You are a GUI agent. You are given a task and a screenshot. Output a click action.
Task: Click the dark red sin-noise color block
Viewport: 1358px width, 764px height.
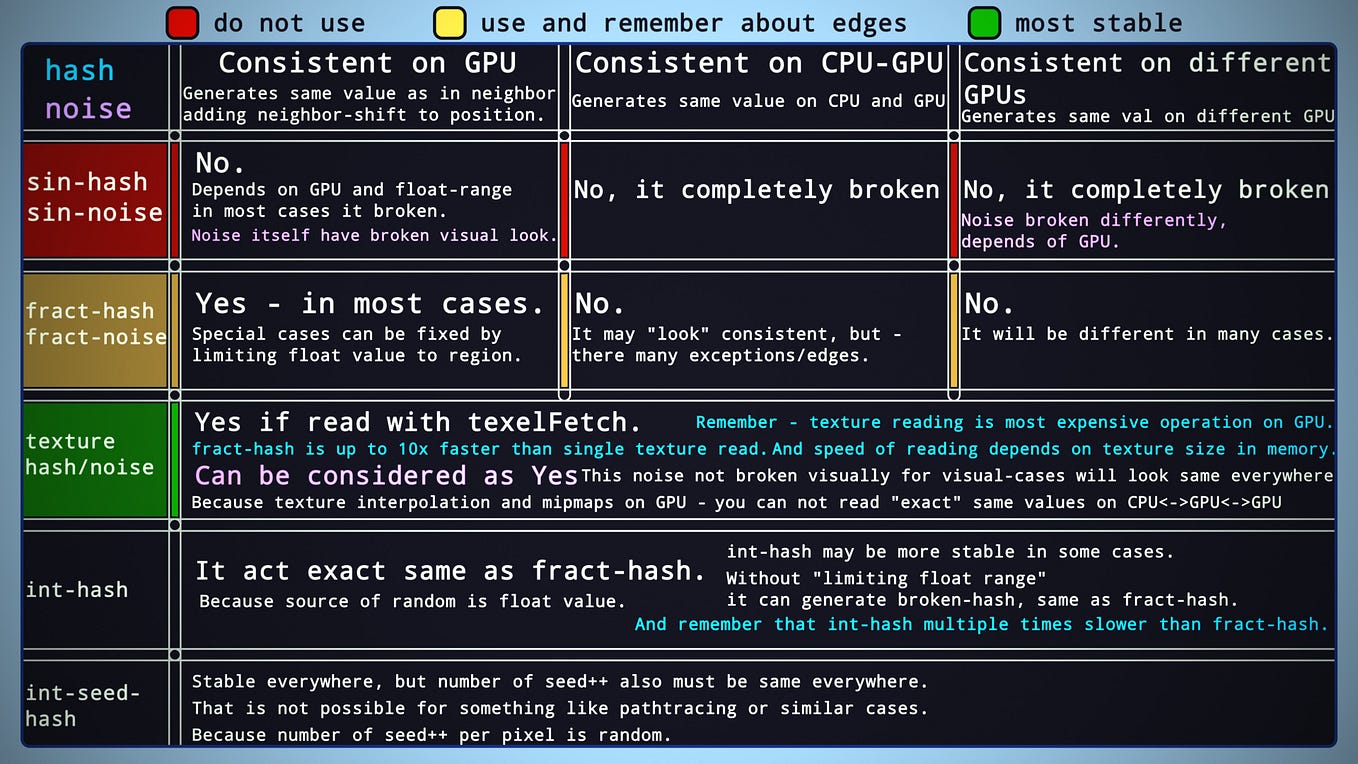click(x=95, y=199)
